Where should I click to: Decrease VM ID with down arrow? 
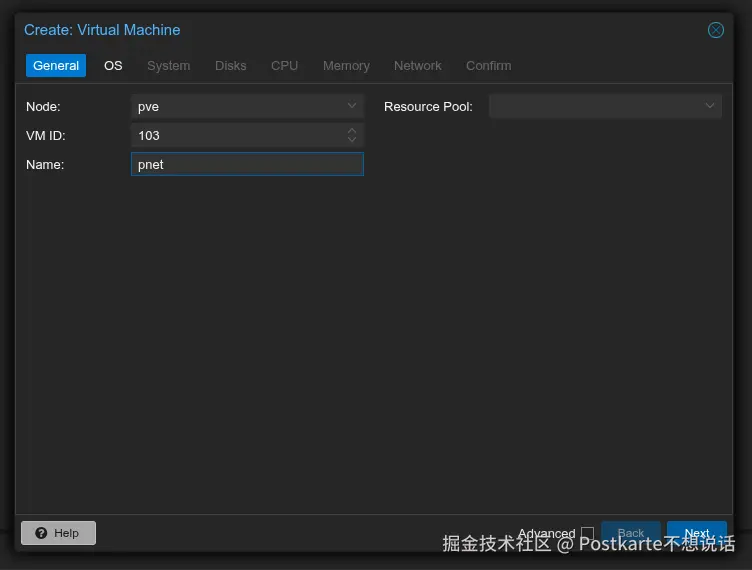352,140
